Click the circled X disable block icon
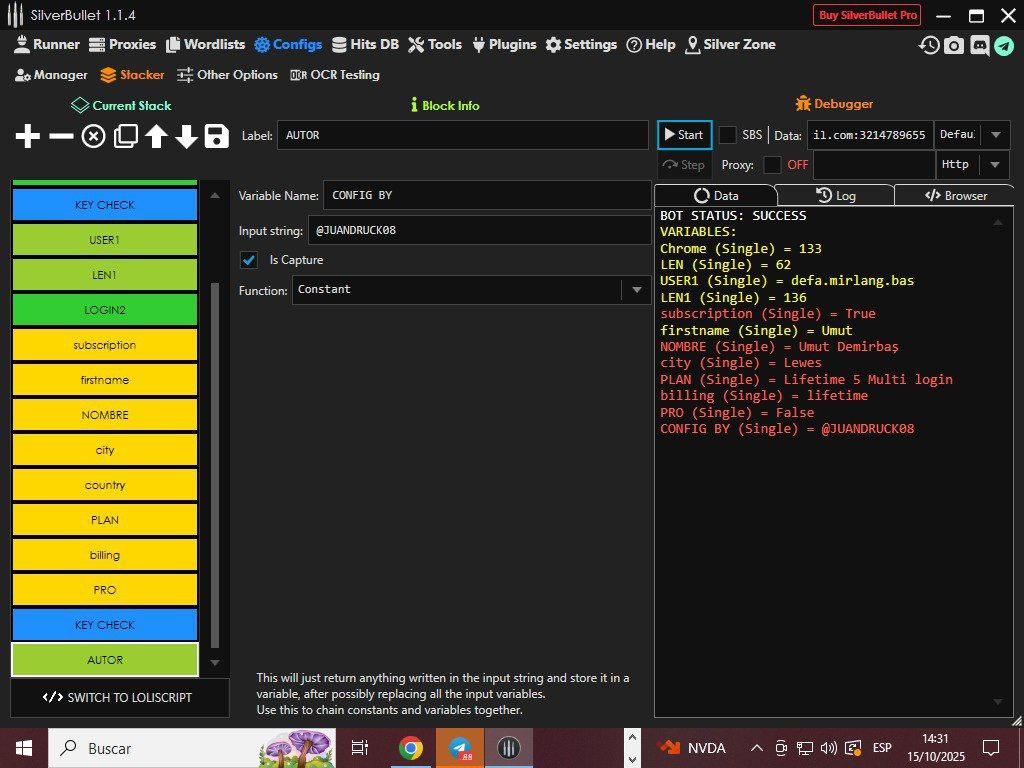 pyautogui.click(x=93, y=137)
